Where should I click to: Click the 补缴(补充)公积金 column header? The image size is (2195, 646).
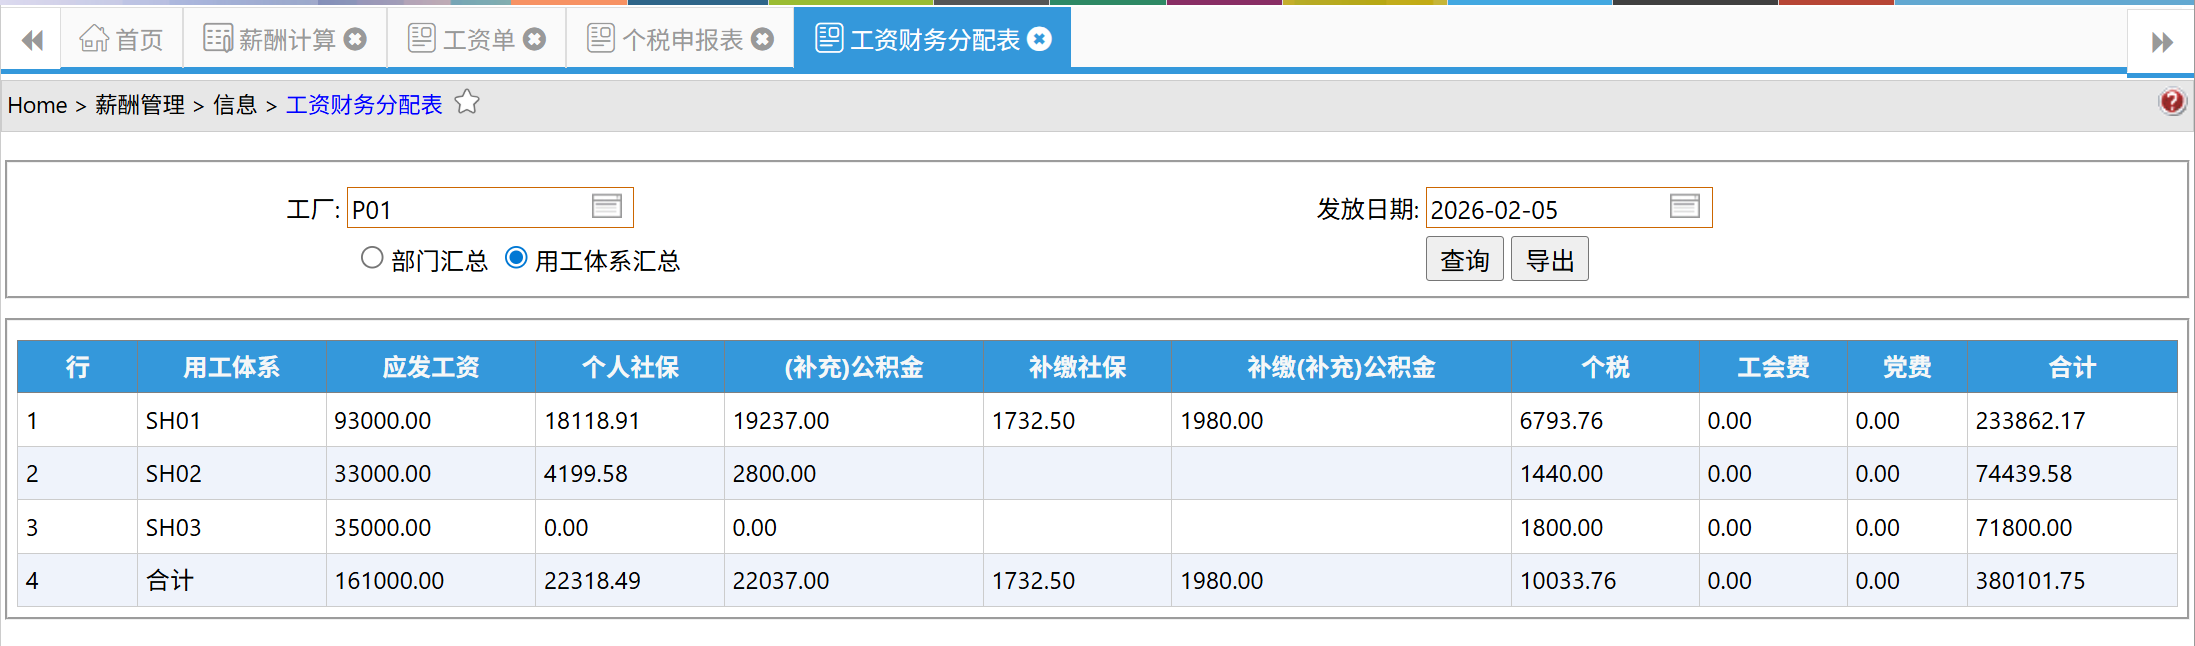(x=1341, y=367)
